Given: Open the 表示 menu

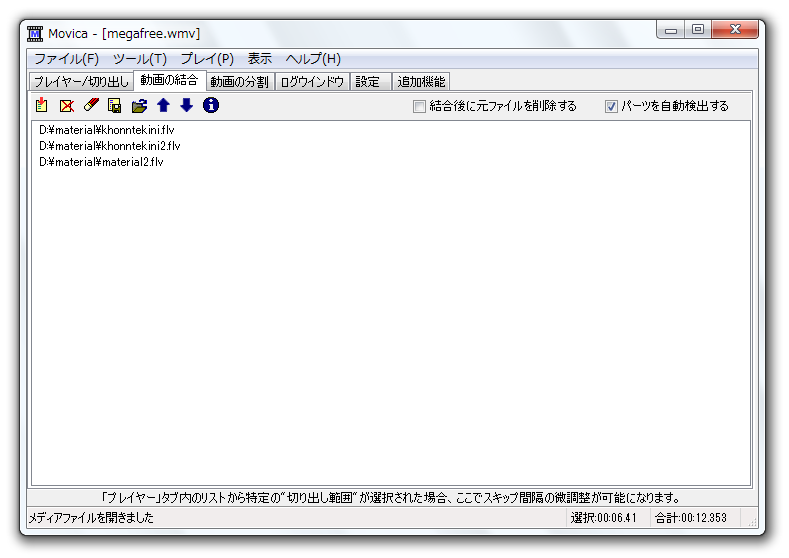Looking at the screenshot, I should tap(260, 59).
